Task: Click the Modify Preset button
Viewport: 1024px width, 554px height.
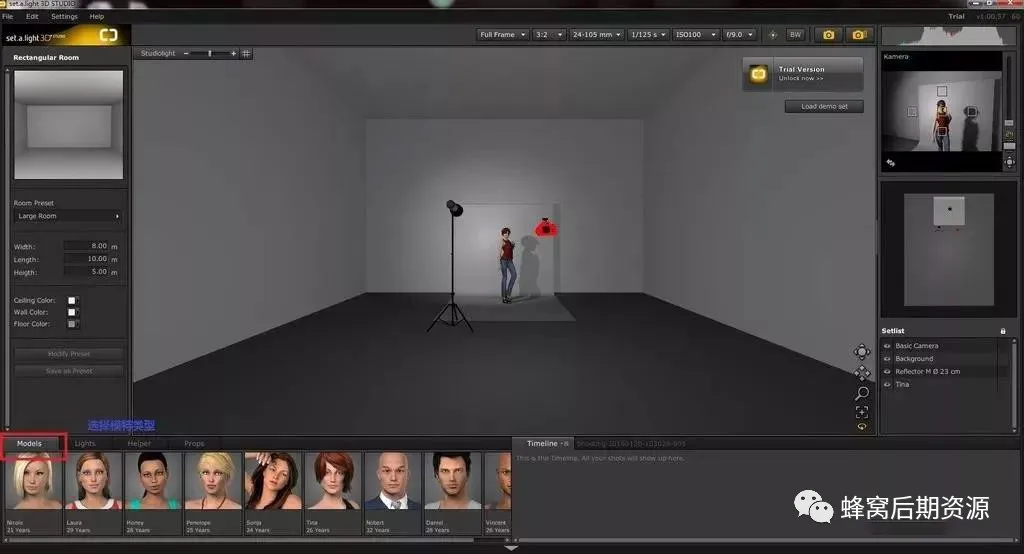Action: [x=69, y=354]
